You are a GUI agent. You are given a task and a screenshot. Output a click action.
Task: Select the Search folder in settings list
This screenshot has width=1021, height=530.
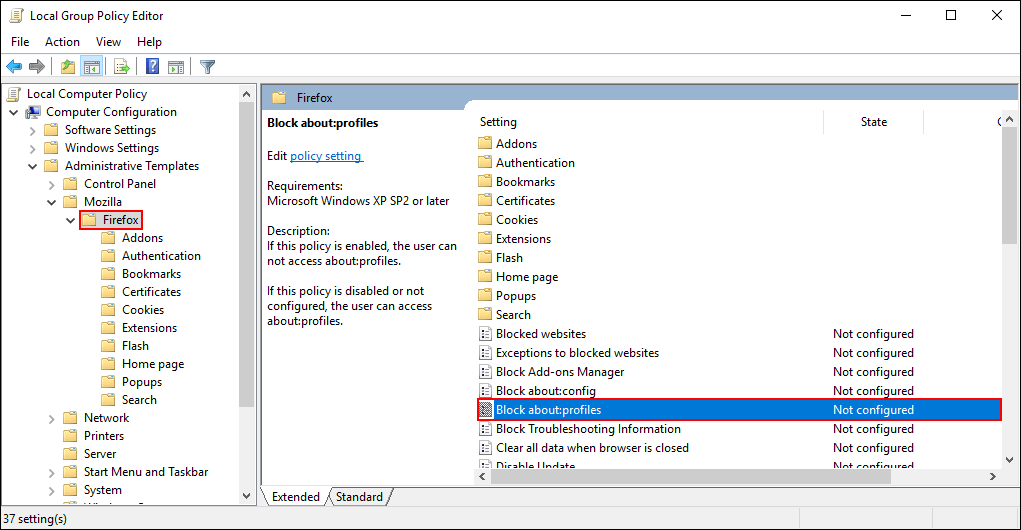pyautogui.click(x=513, y=314)
